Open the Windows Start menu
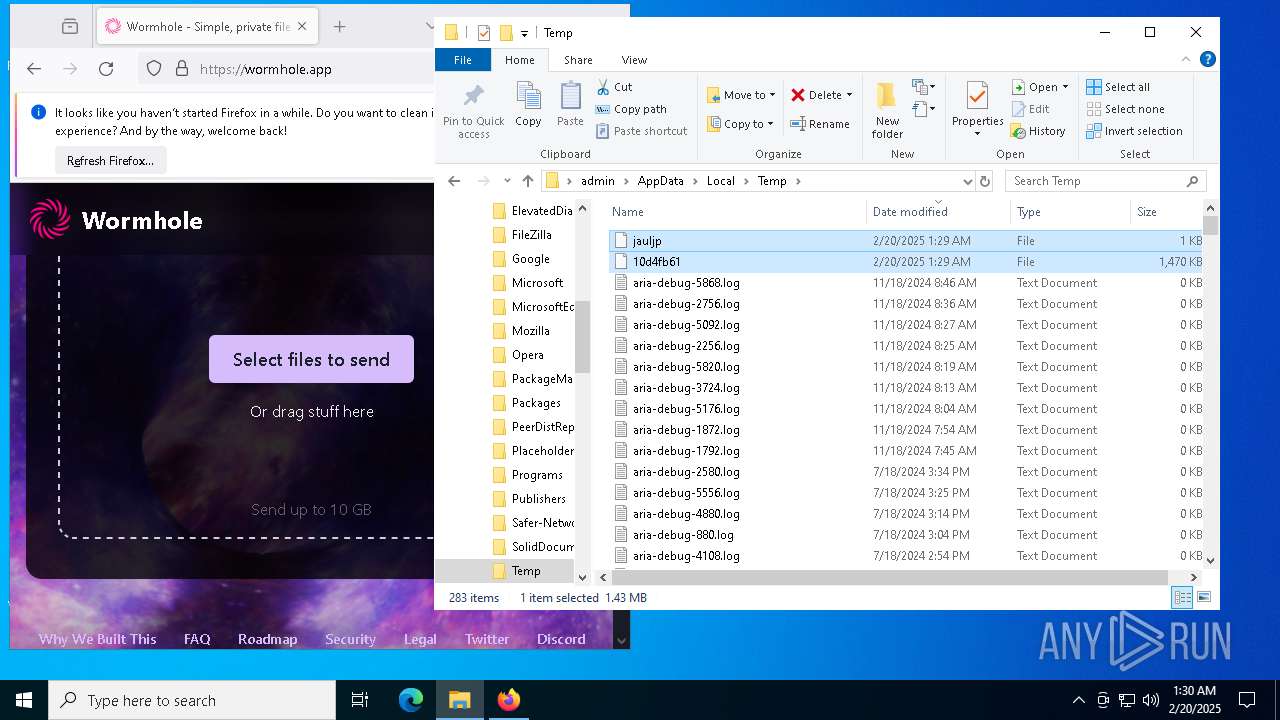 (x=24, y=700)
